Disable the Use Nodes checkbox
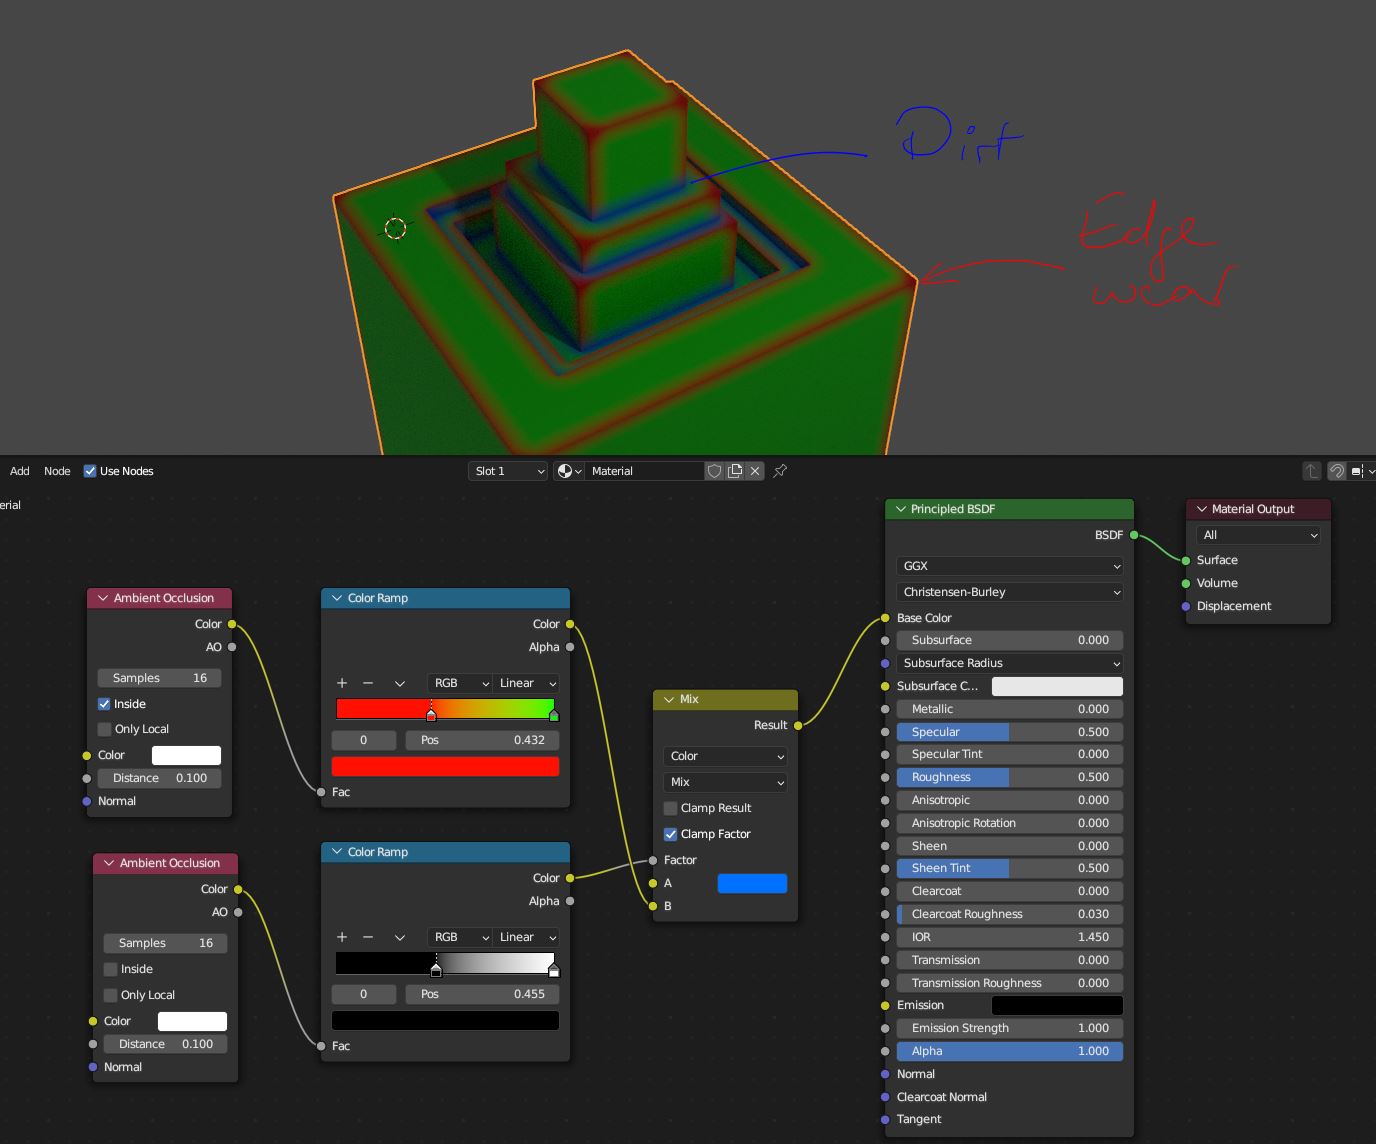Viewport: 1376px width, 1144px height. (x=90, y=471)
